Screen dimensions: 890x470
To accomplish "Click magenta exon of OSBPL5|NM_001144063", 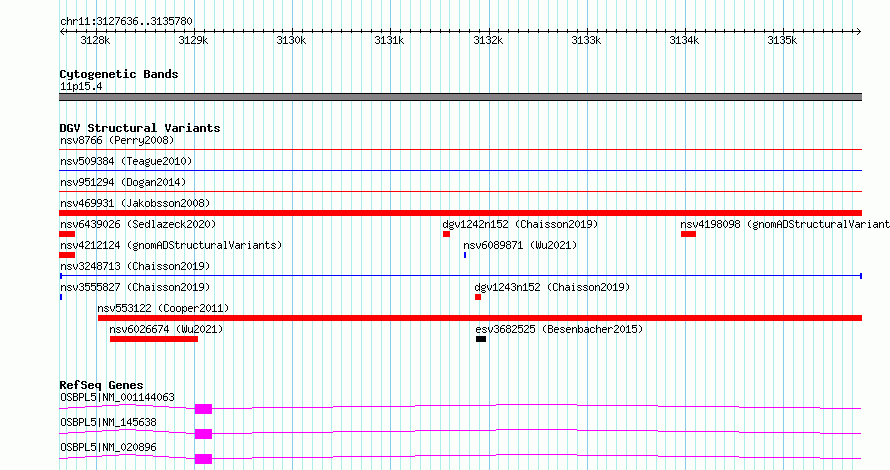I will pos(203,409).
